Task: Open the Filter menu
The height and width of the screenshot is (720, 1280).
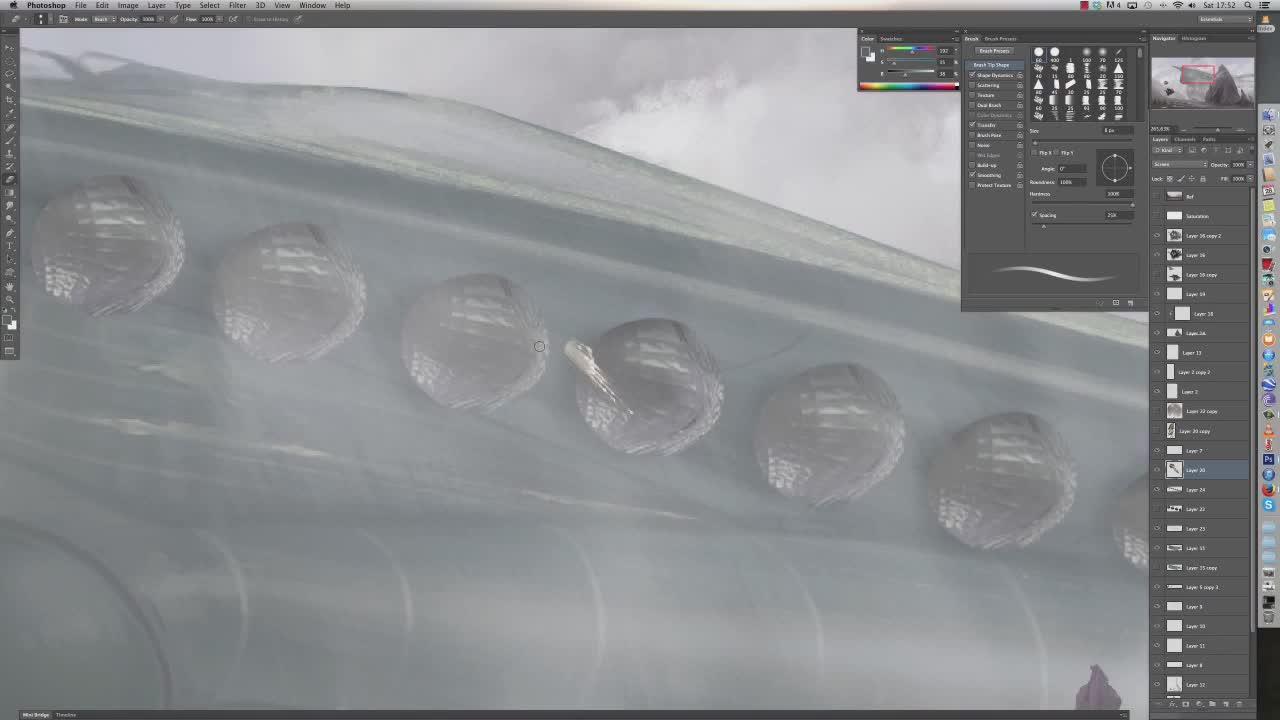Action: coord(237,5)
